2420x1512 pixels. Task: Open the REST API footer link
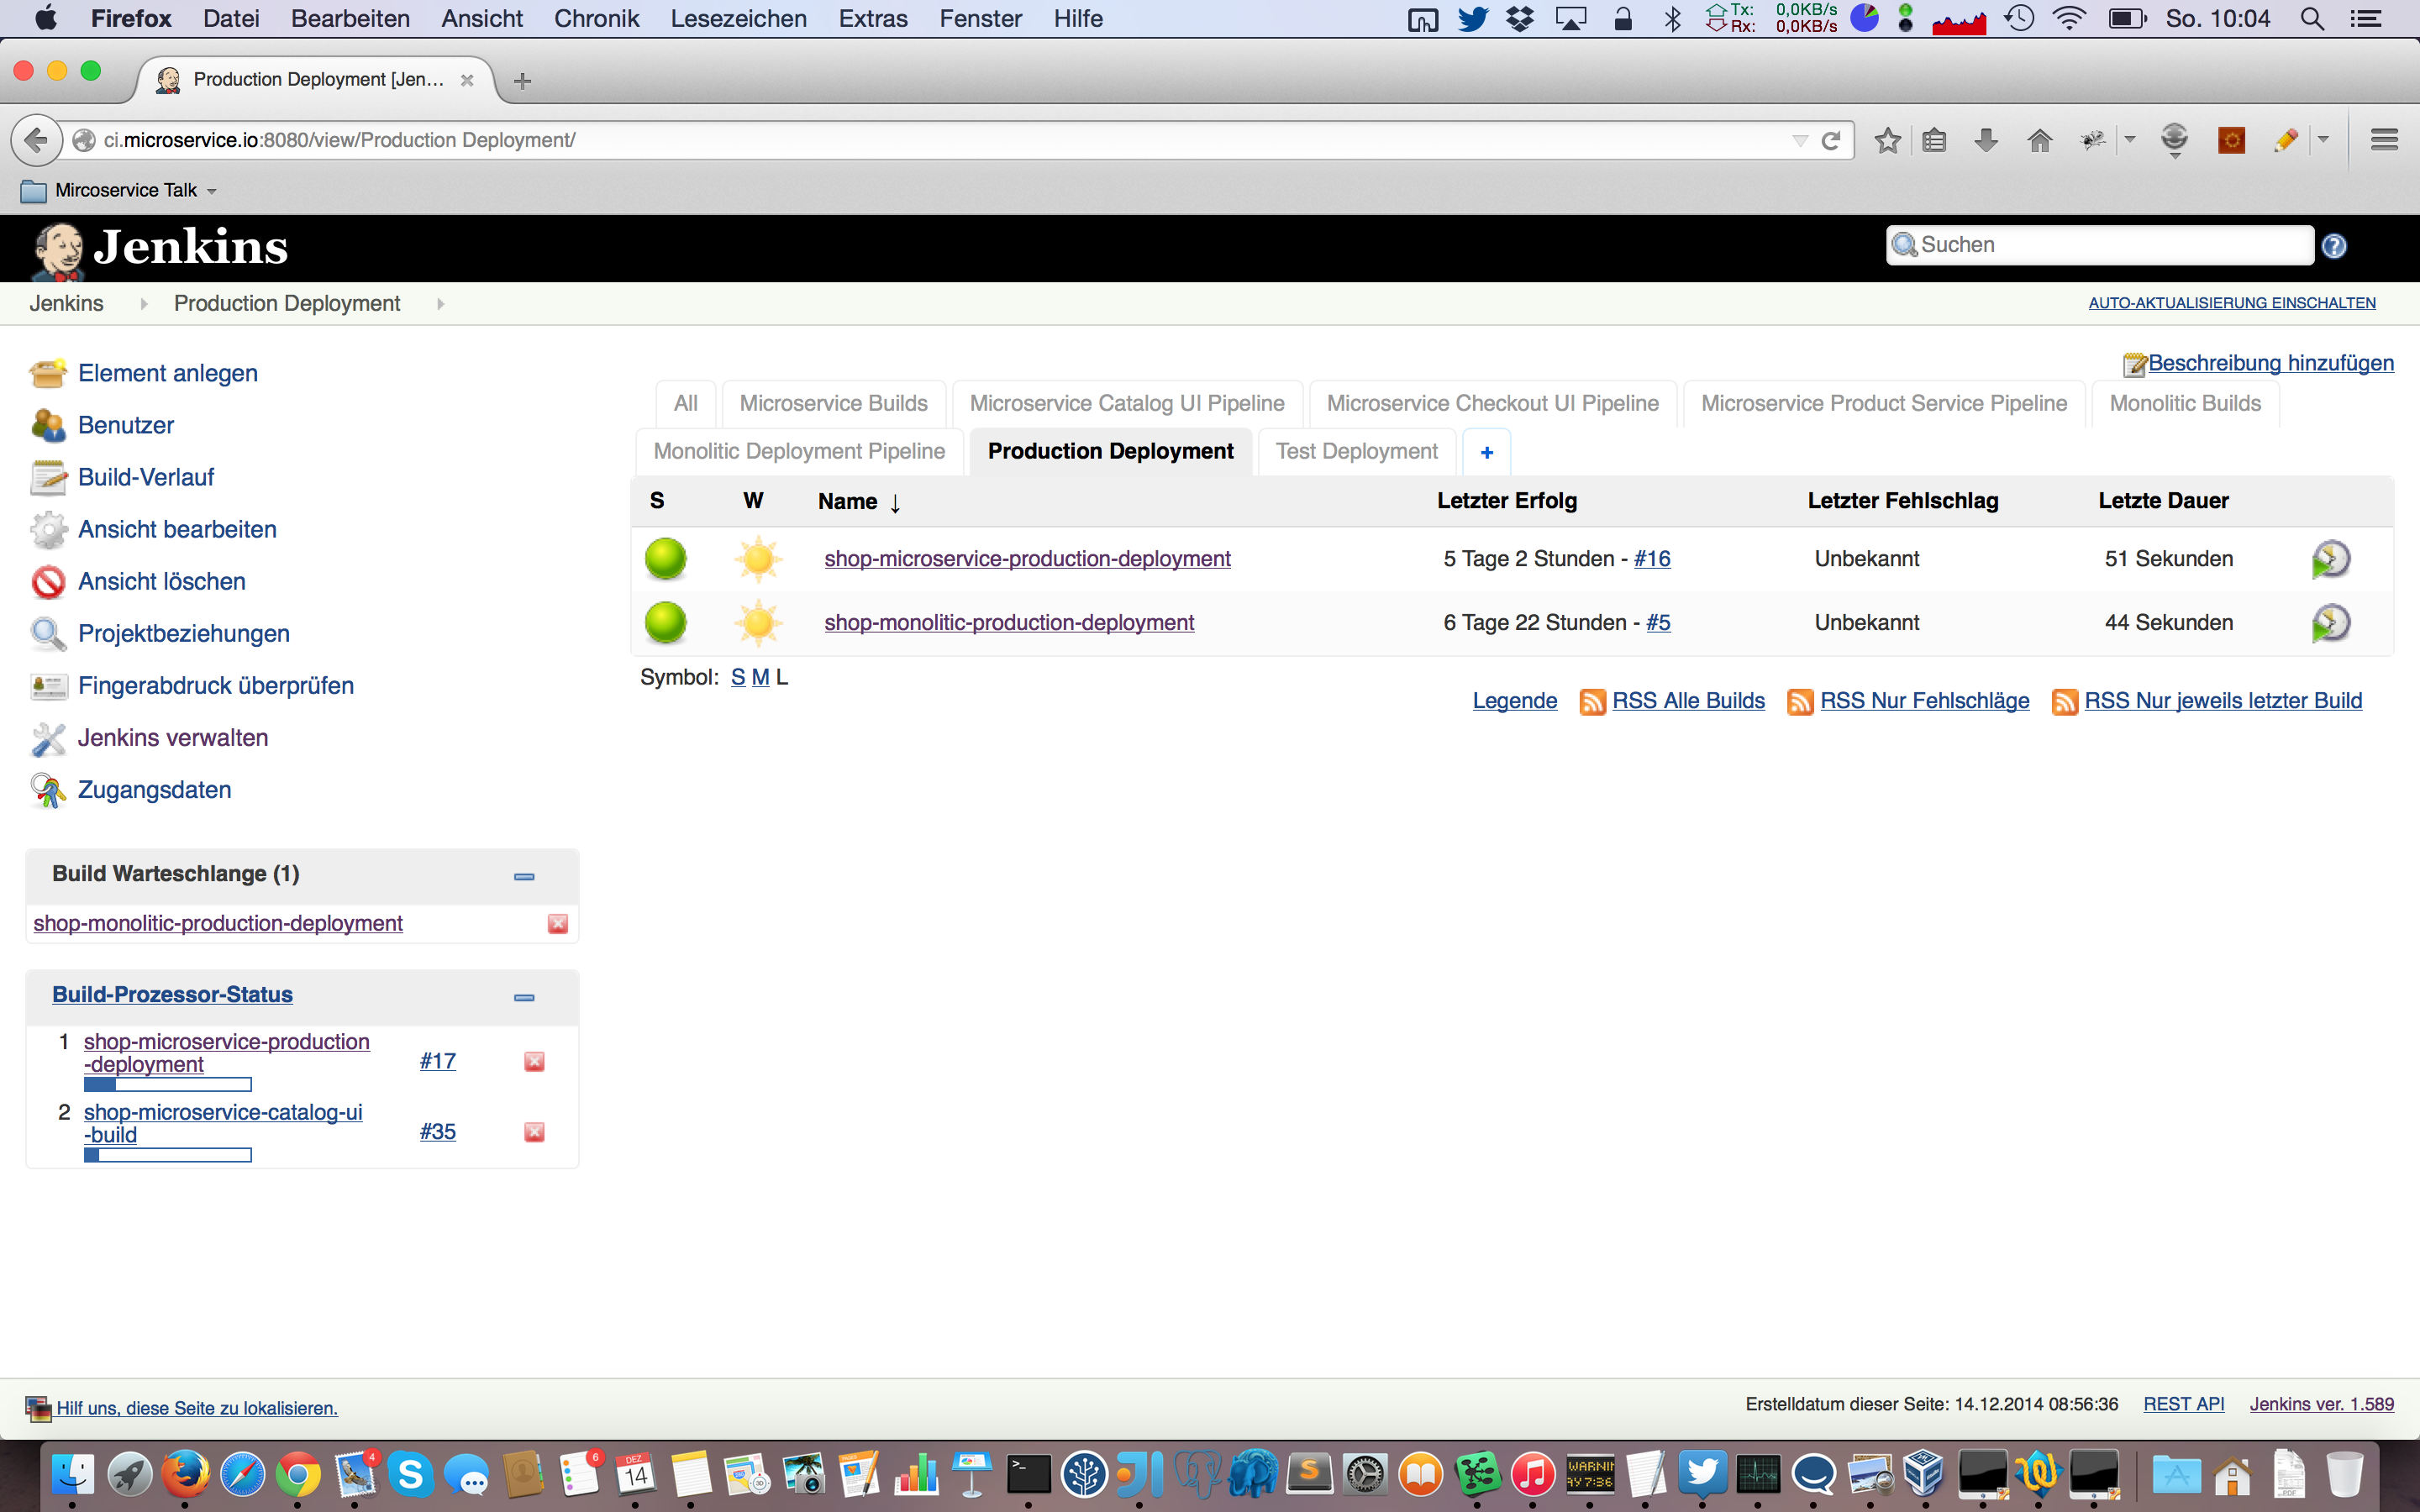pos(2184,1404)
